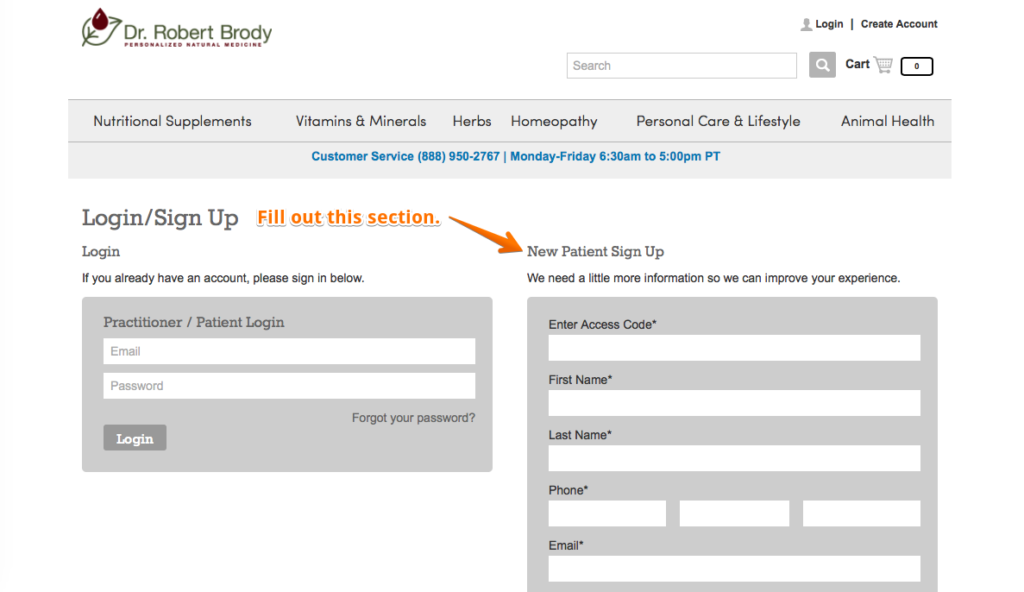
Task: Click the first Phone number box
Action: [x=607, y=514]
